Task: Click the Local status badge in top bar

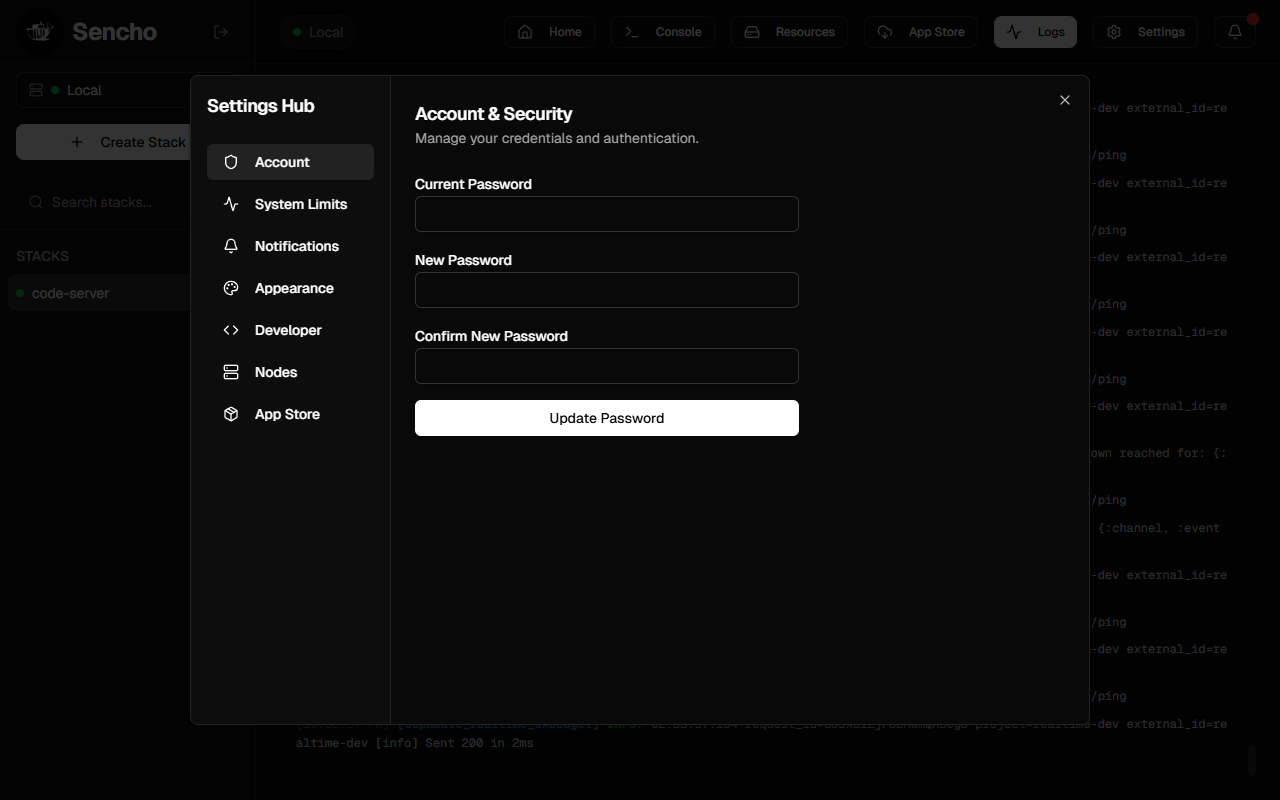Action: pyautogui.click(x=318, y=32)
